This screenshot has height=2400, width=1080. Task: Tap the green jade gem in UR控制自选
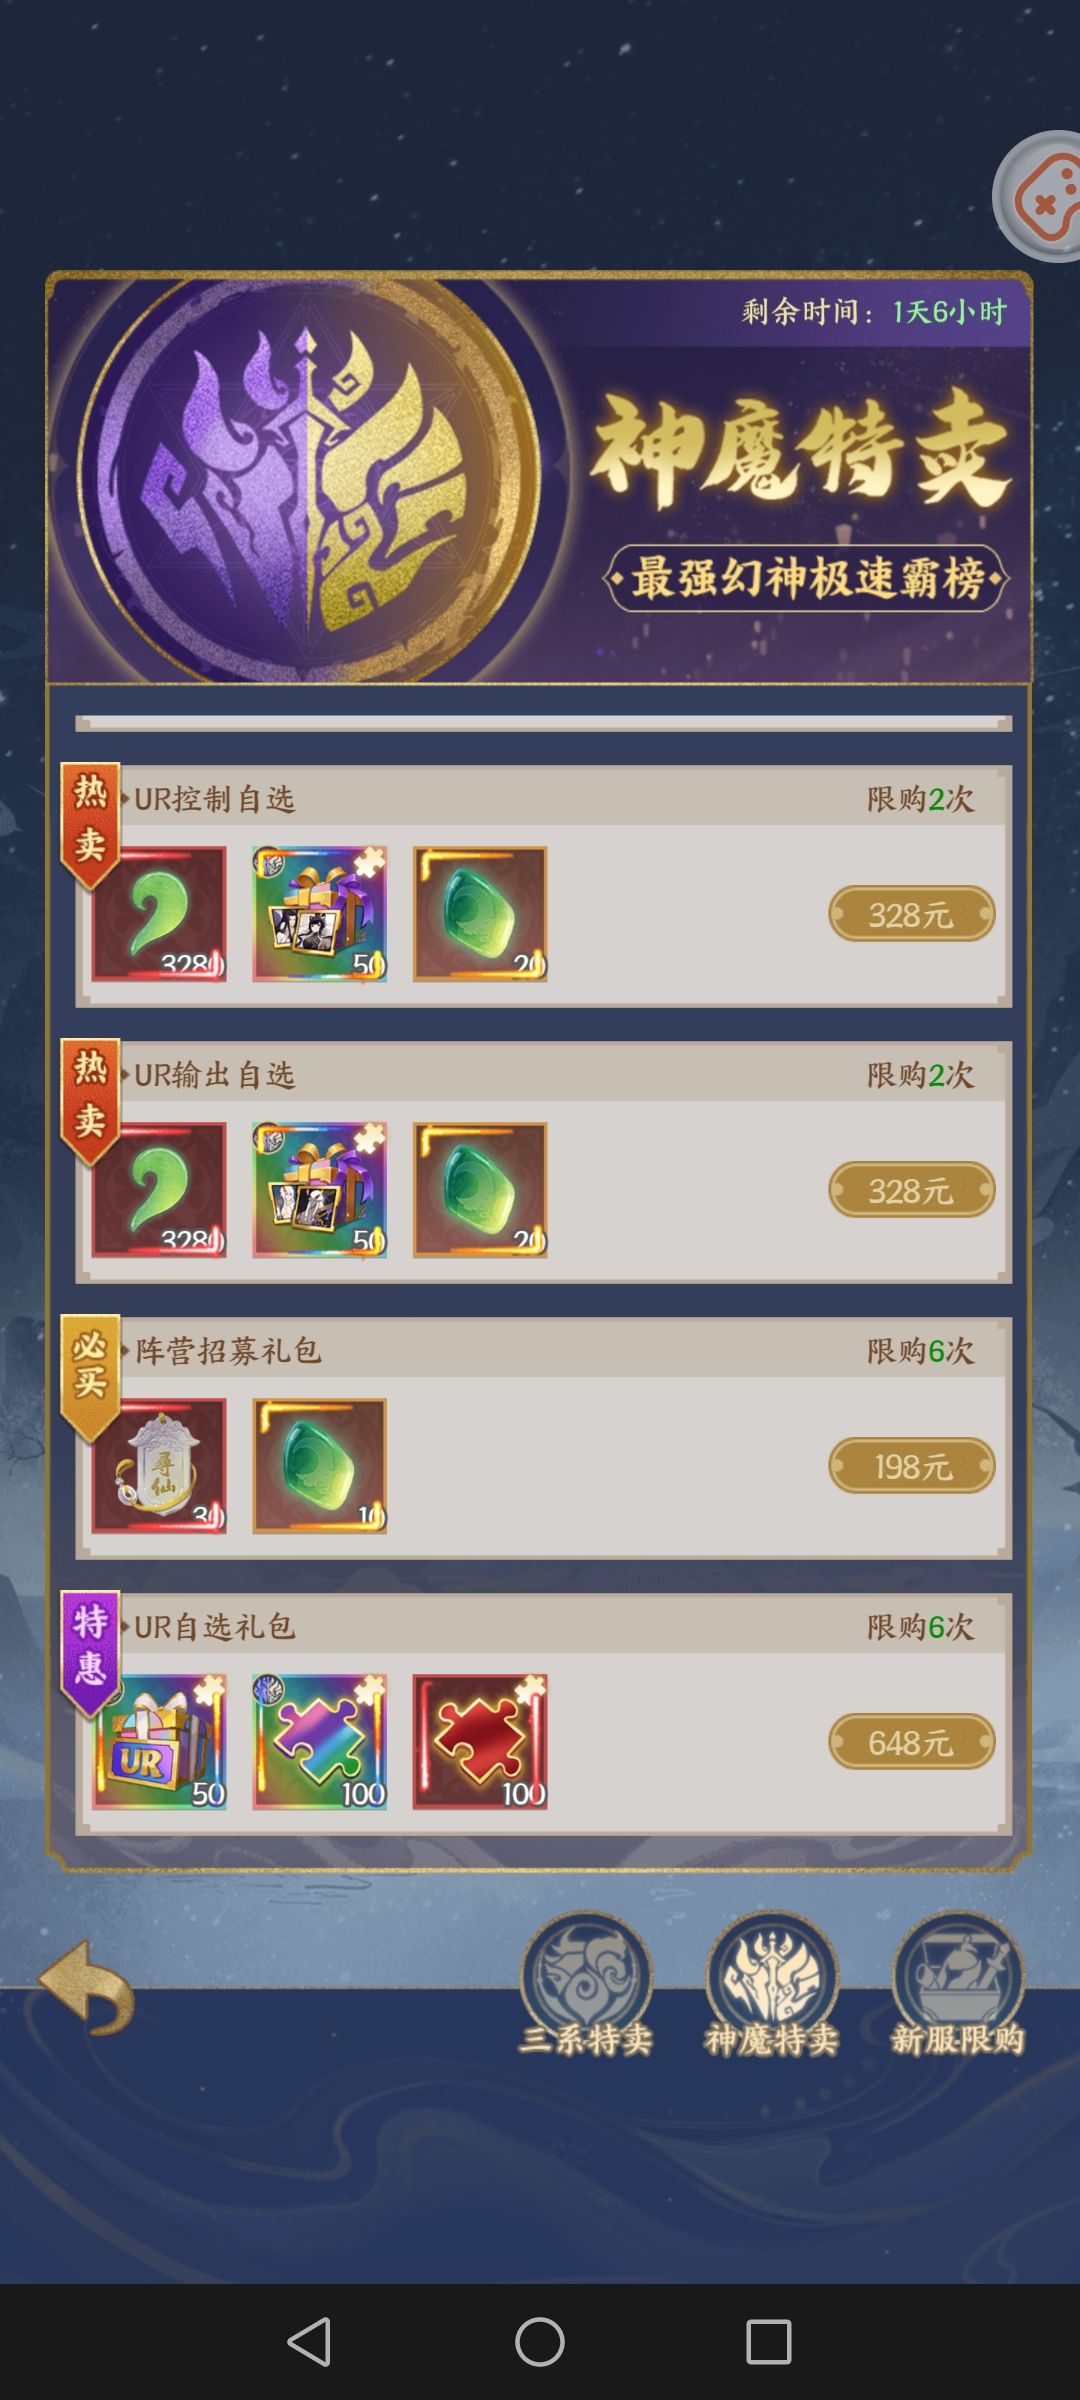click(x=480, y=914)
